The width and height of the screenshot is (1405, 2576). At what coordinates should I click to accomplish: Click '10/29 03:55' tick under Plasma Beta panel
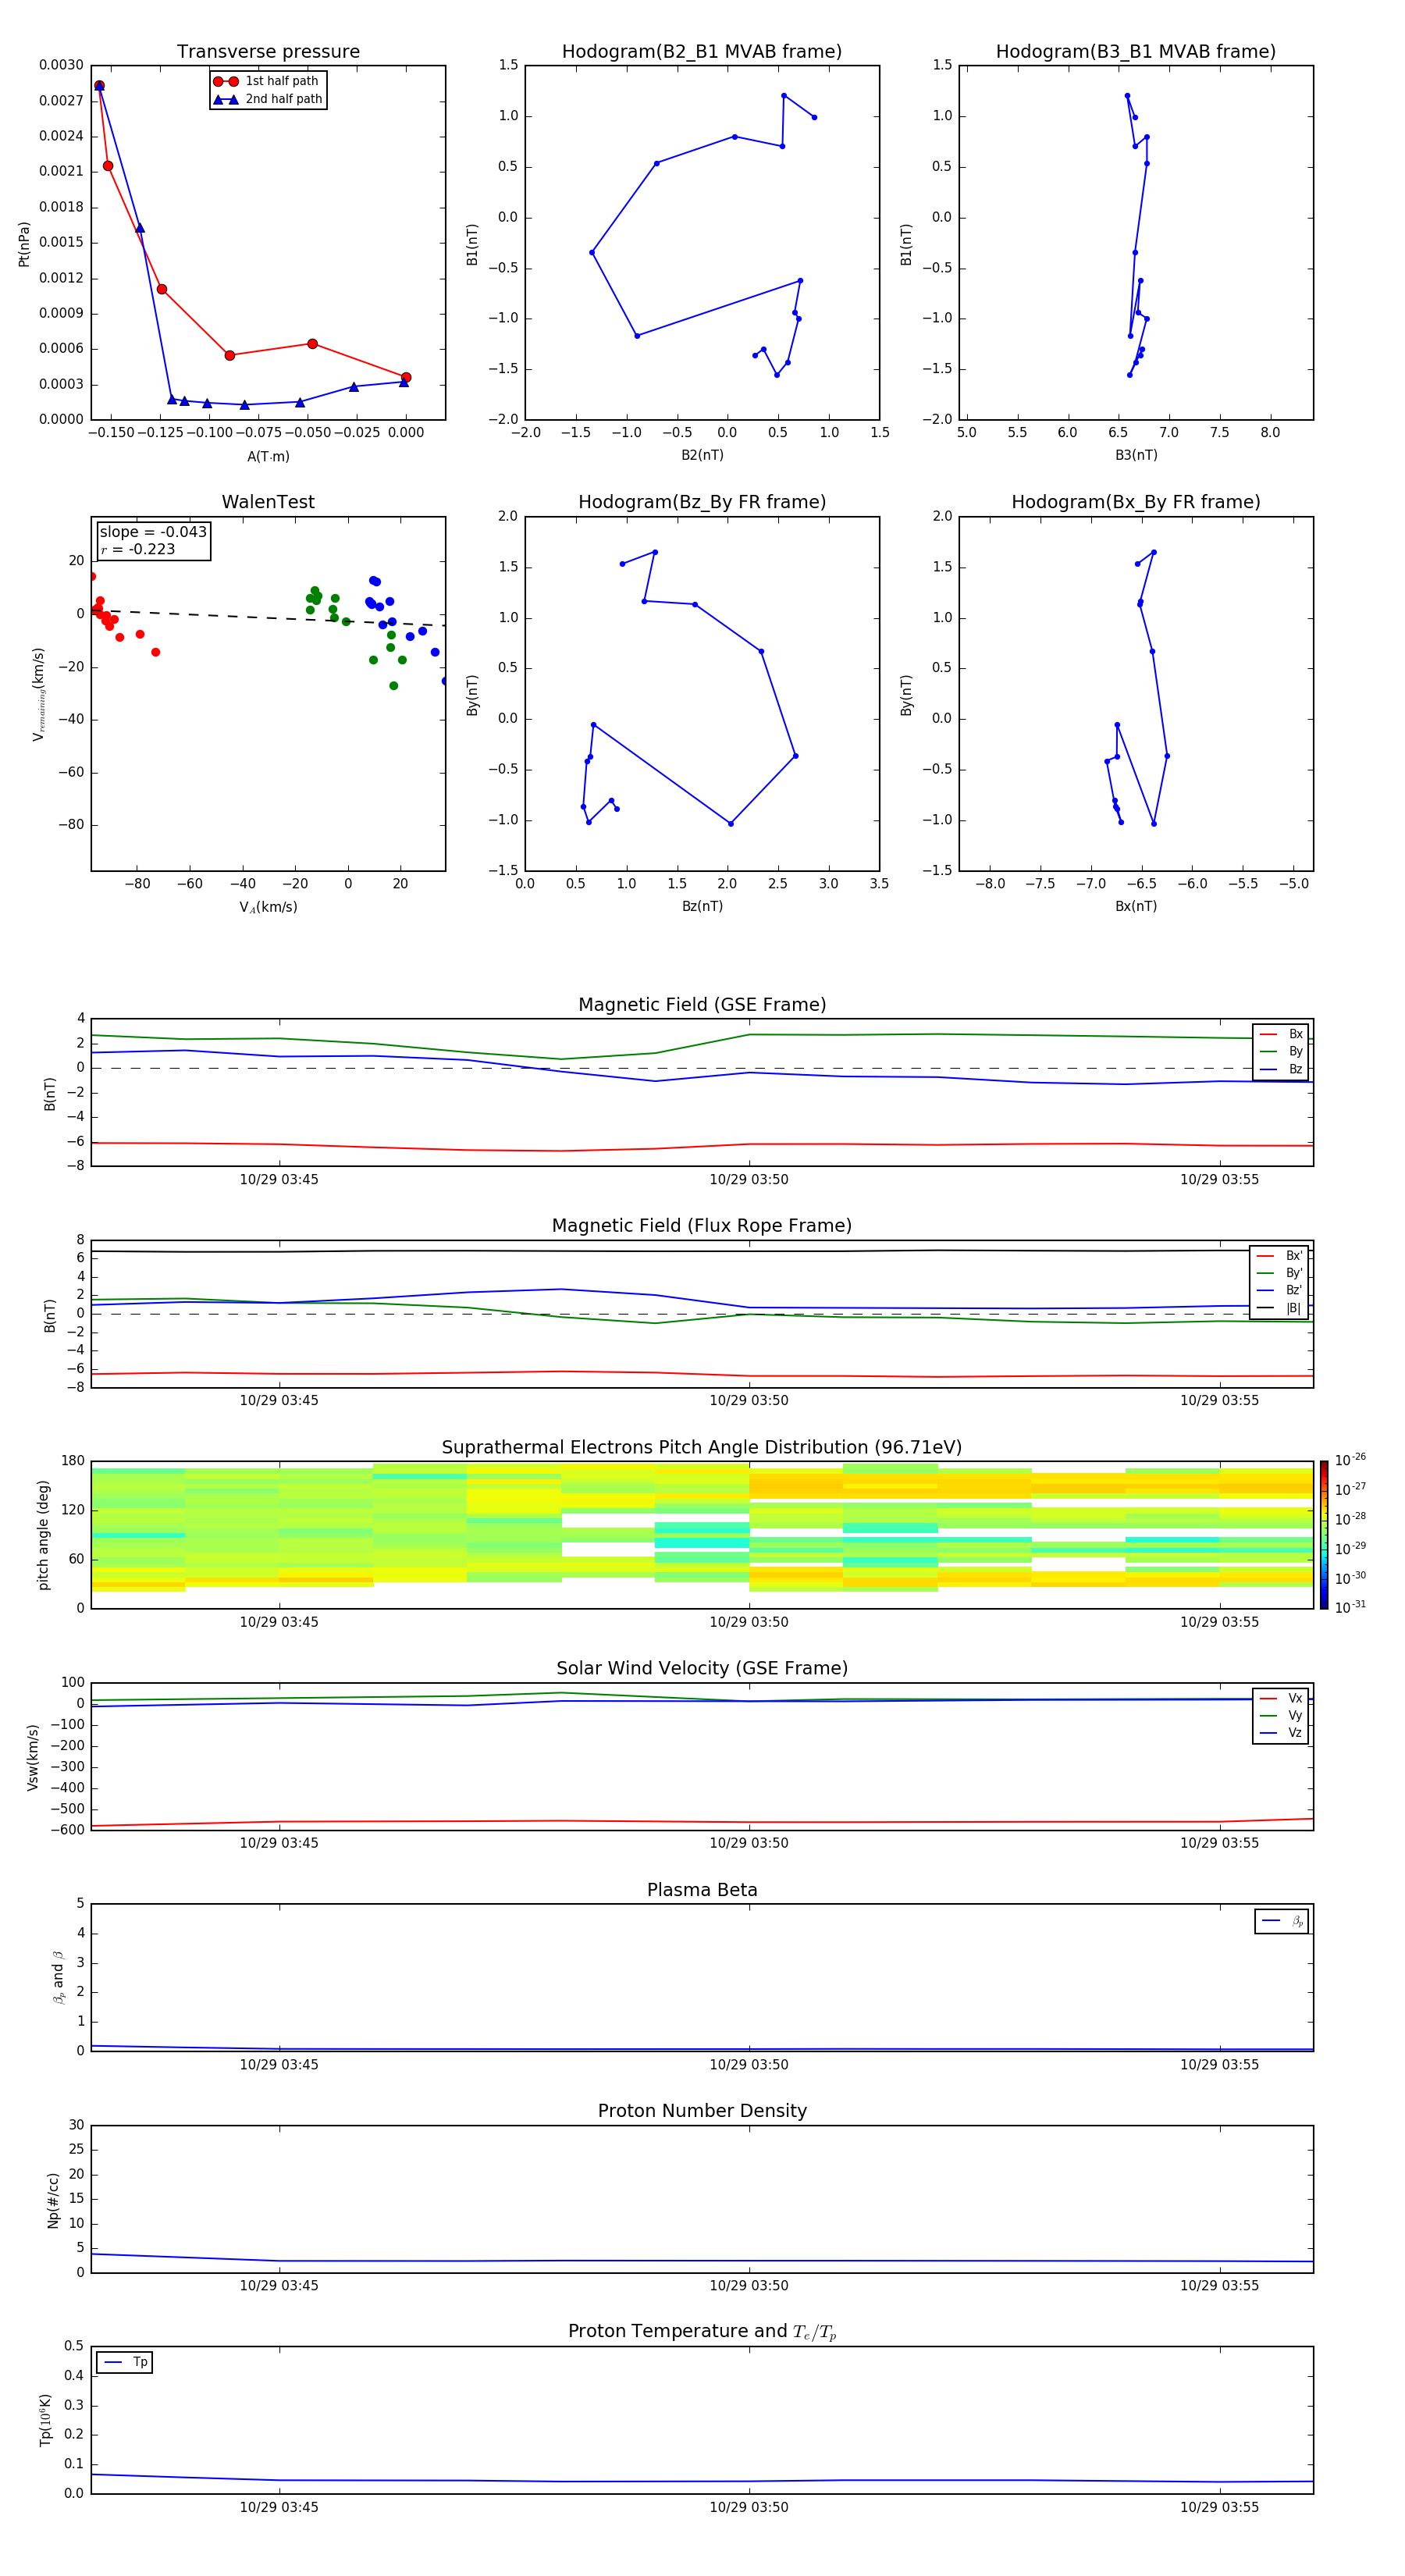click(x=1219, y=2064)
